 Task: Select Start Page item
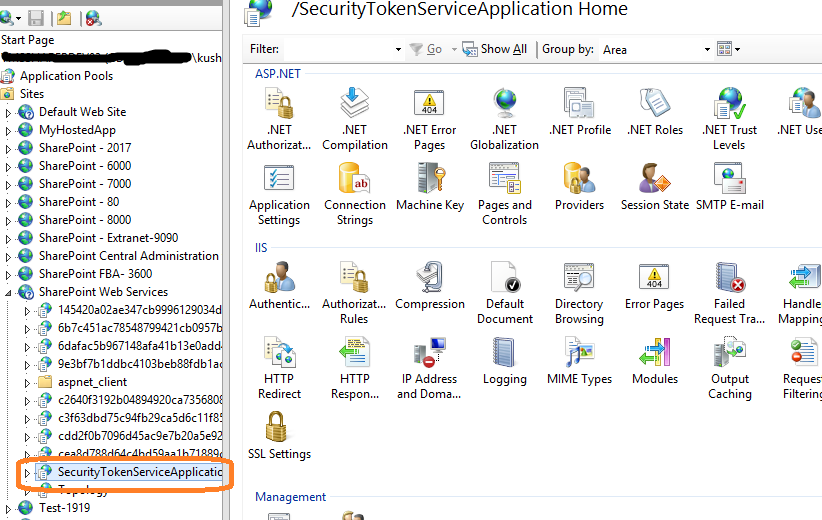28,40
